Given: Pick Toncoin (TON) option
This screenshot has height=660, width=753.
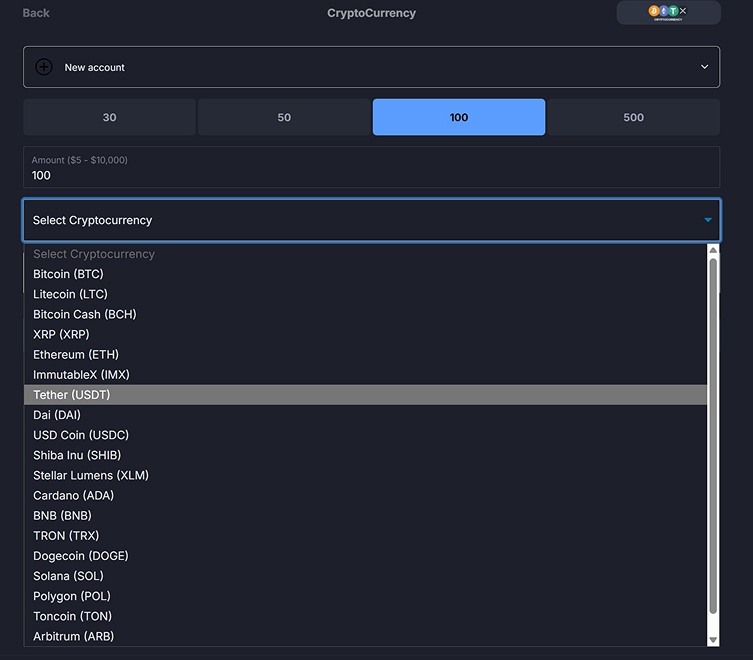Looking at the screenshot, I should 365,617.
